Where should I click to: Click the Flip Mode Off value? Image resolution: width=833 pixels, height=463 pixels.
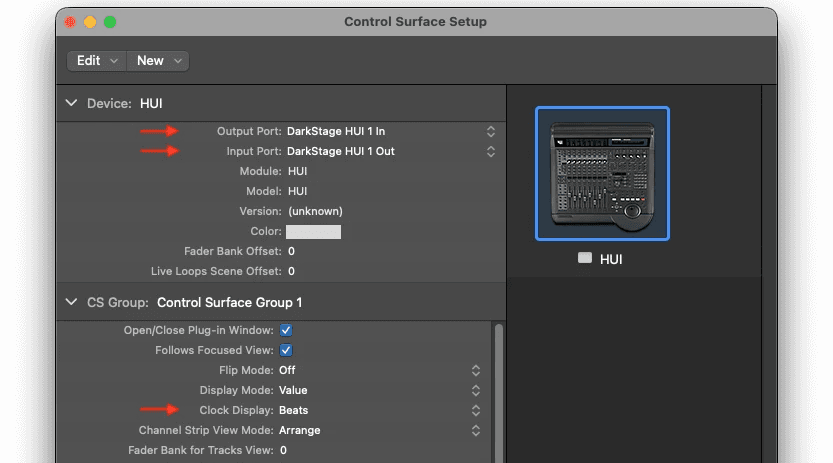(287, 370)
